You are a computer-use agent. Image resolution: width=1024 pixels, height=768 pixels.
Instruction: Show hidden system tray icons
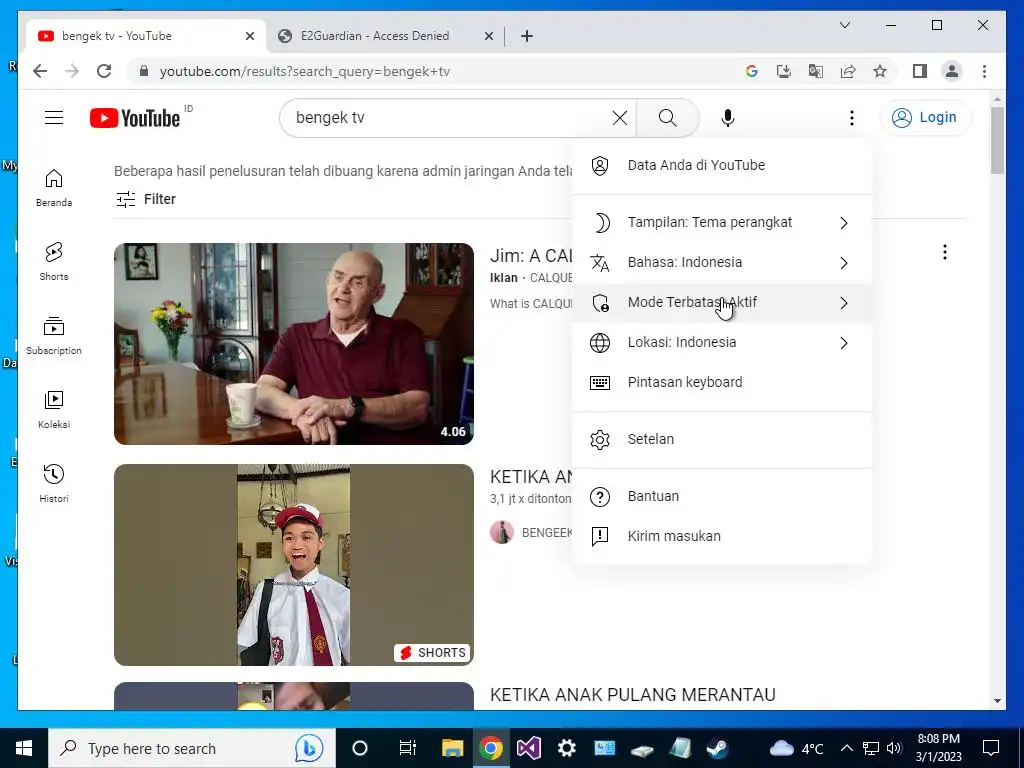846,748
